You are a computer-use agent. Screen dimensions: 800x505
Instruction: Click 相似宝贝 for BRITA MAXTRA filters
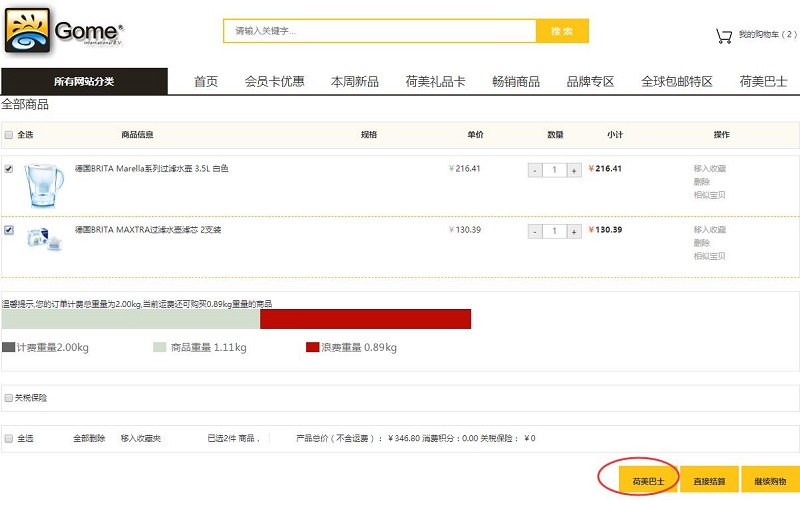click(710, 256)
